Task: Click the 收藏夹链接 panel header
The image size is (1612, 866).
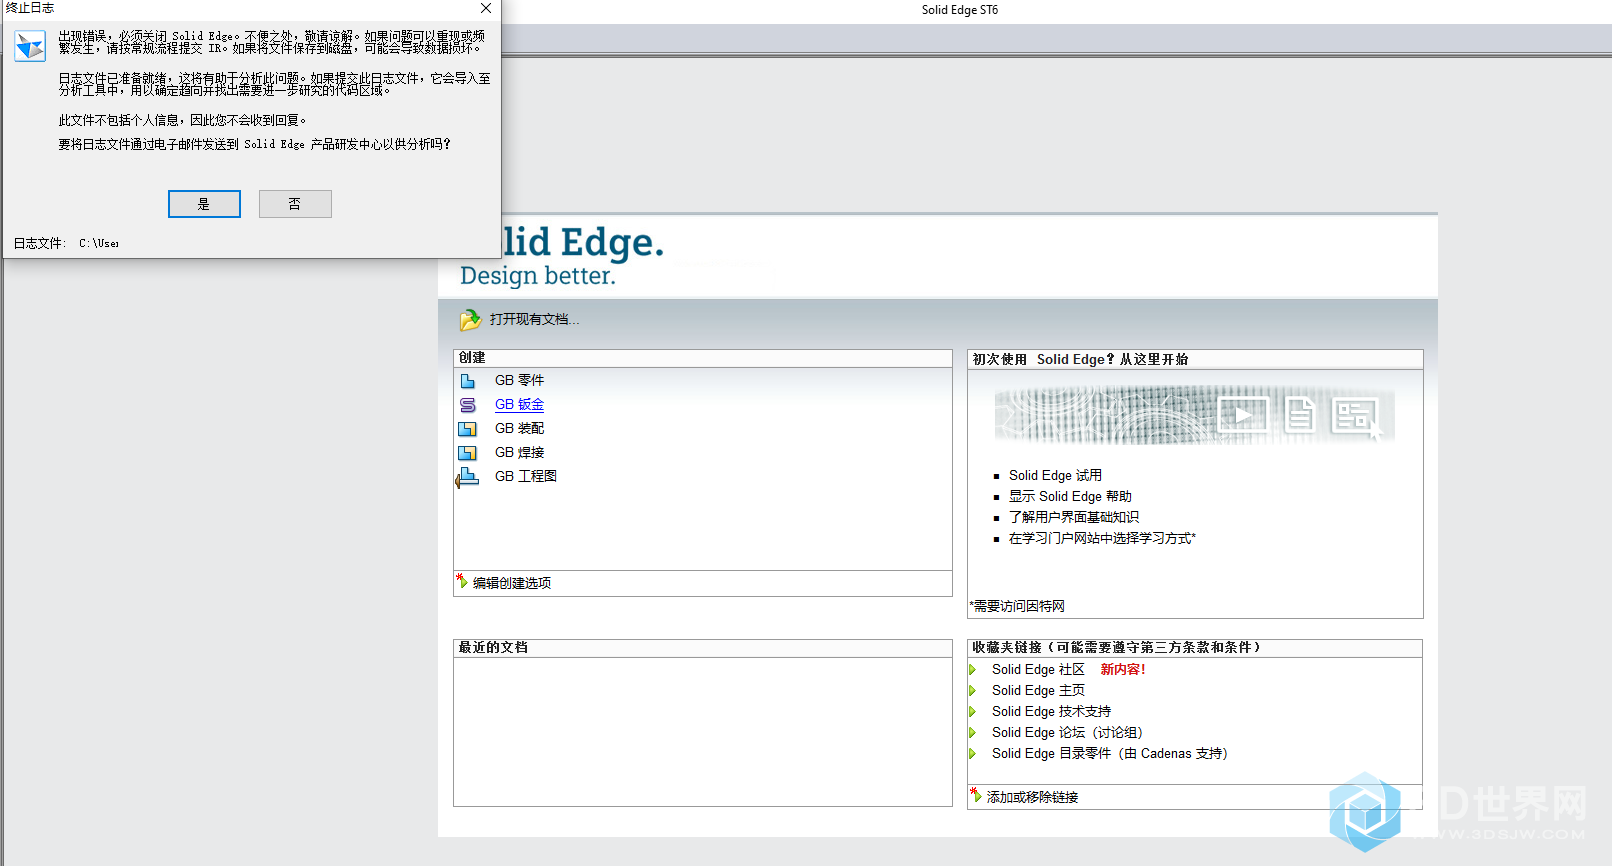Action: click(x=1195, y=648)
